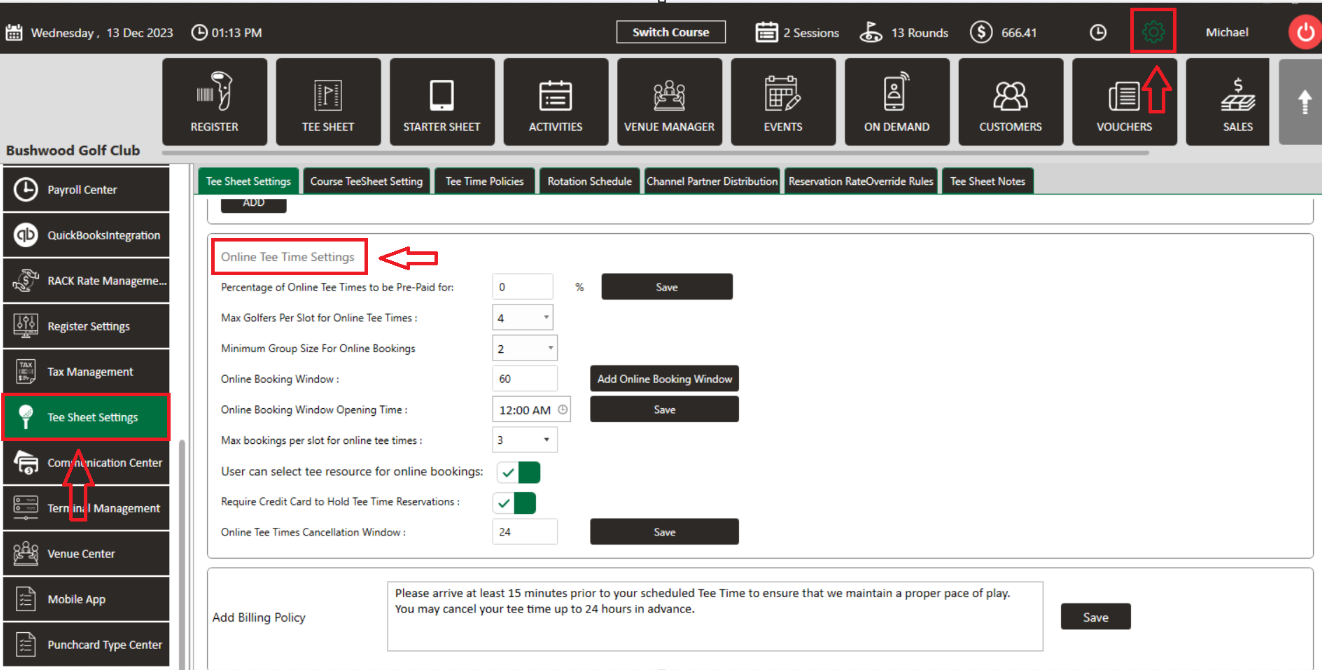1322x670 pixels.
Task: Click the red power logout button
Action: 1304,32
